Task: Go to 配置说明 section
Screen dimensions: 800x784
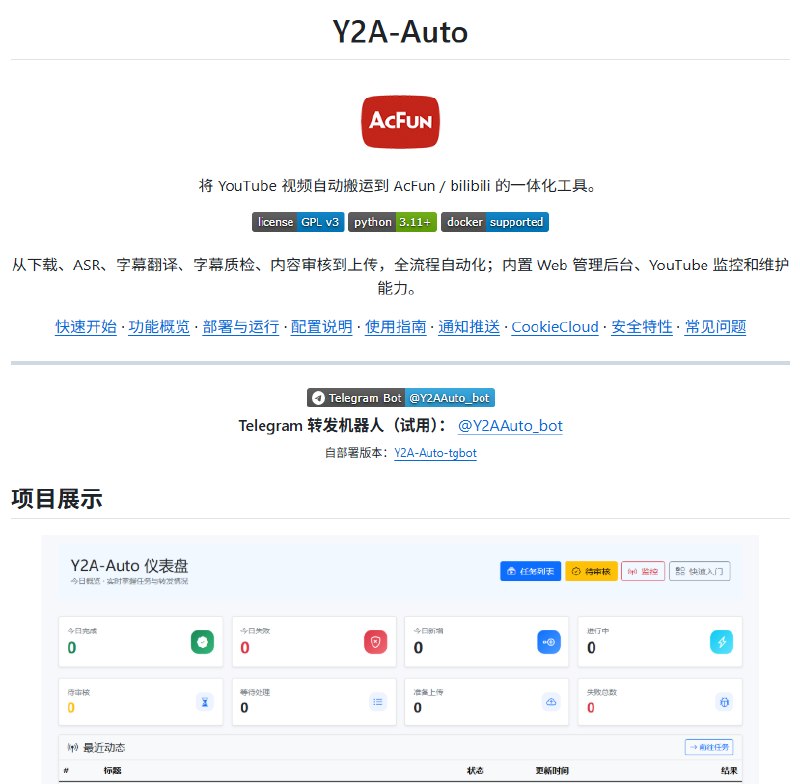Action: click(x=321, y=326)
